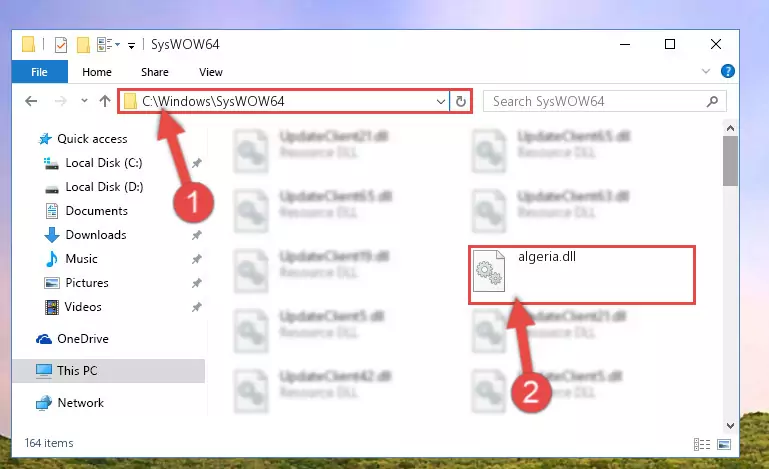Click the pin icon next to Pictures
769x469 pixels.
point(197,283)
